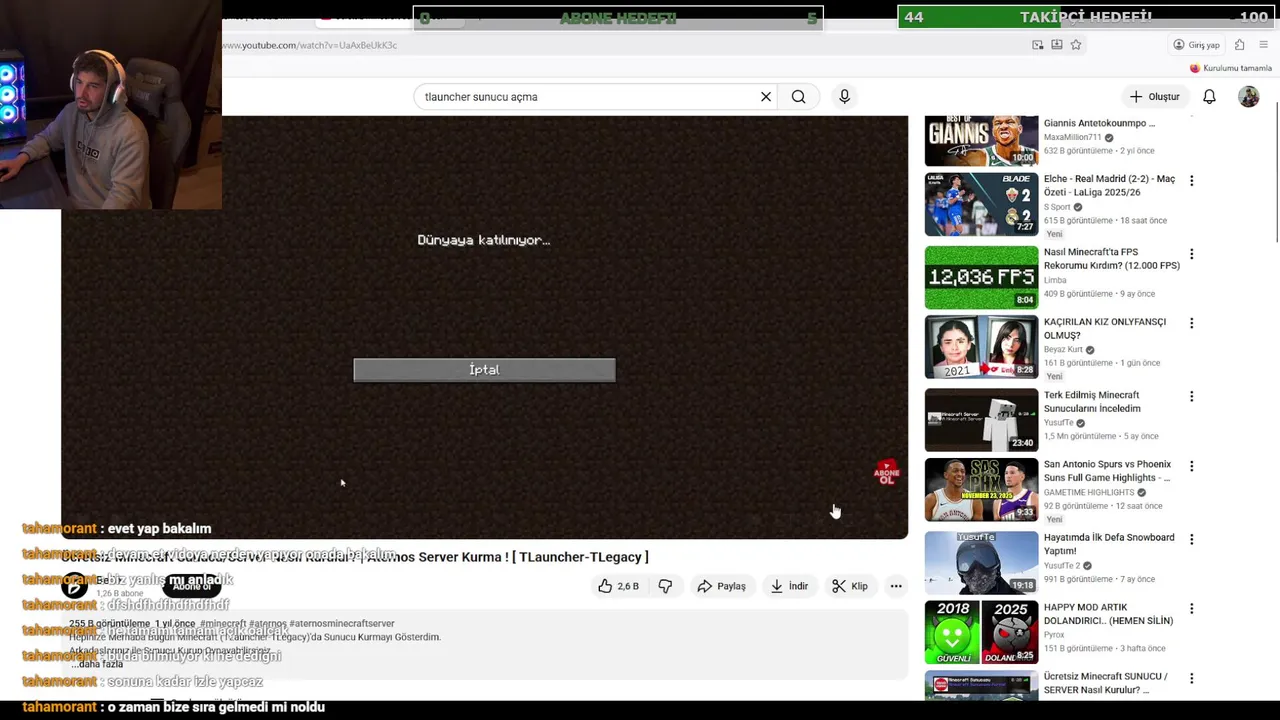Click the channel name 'Pyrox'

click(x=1055, y=634)
